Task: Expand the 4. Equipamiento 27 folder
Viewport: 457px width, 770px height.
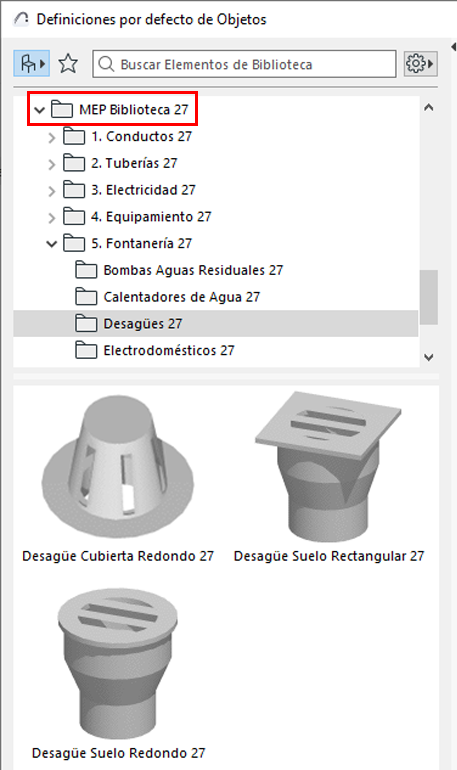Action: 52,218
